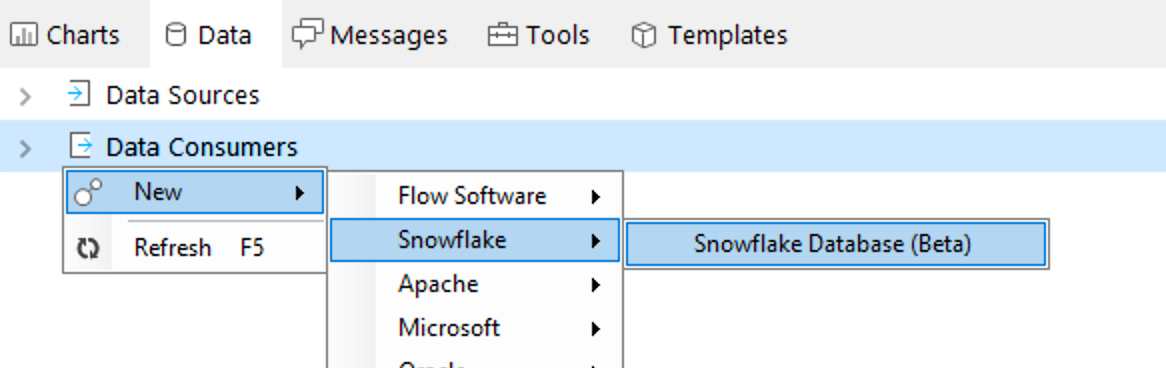Click the Data cylinder icon

click(175, 35)
